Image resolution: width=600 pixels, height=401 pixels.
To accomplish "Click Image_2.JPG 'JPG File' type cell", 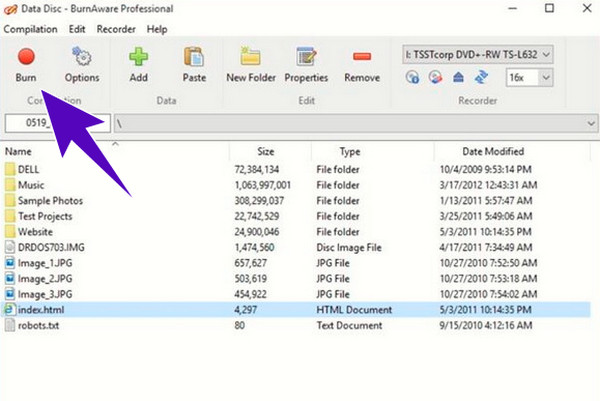I will (333, 279).
